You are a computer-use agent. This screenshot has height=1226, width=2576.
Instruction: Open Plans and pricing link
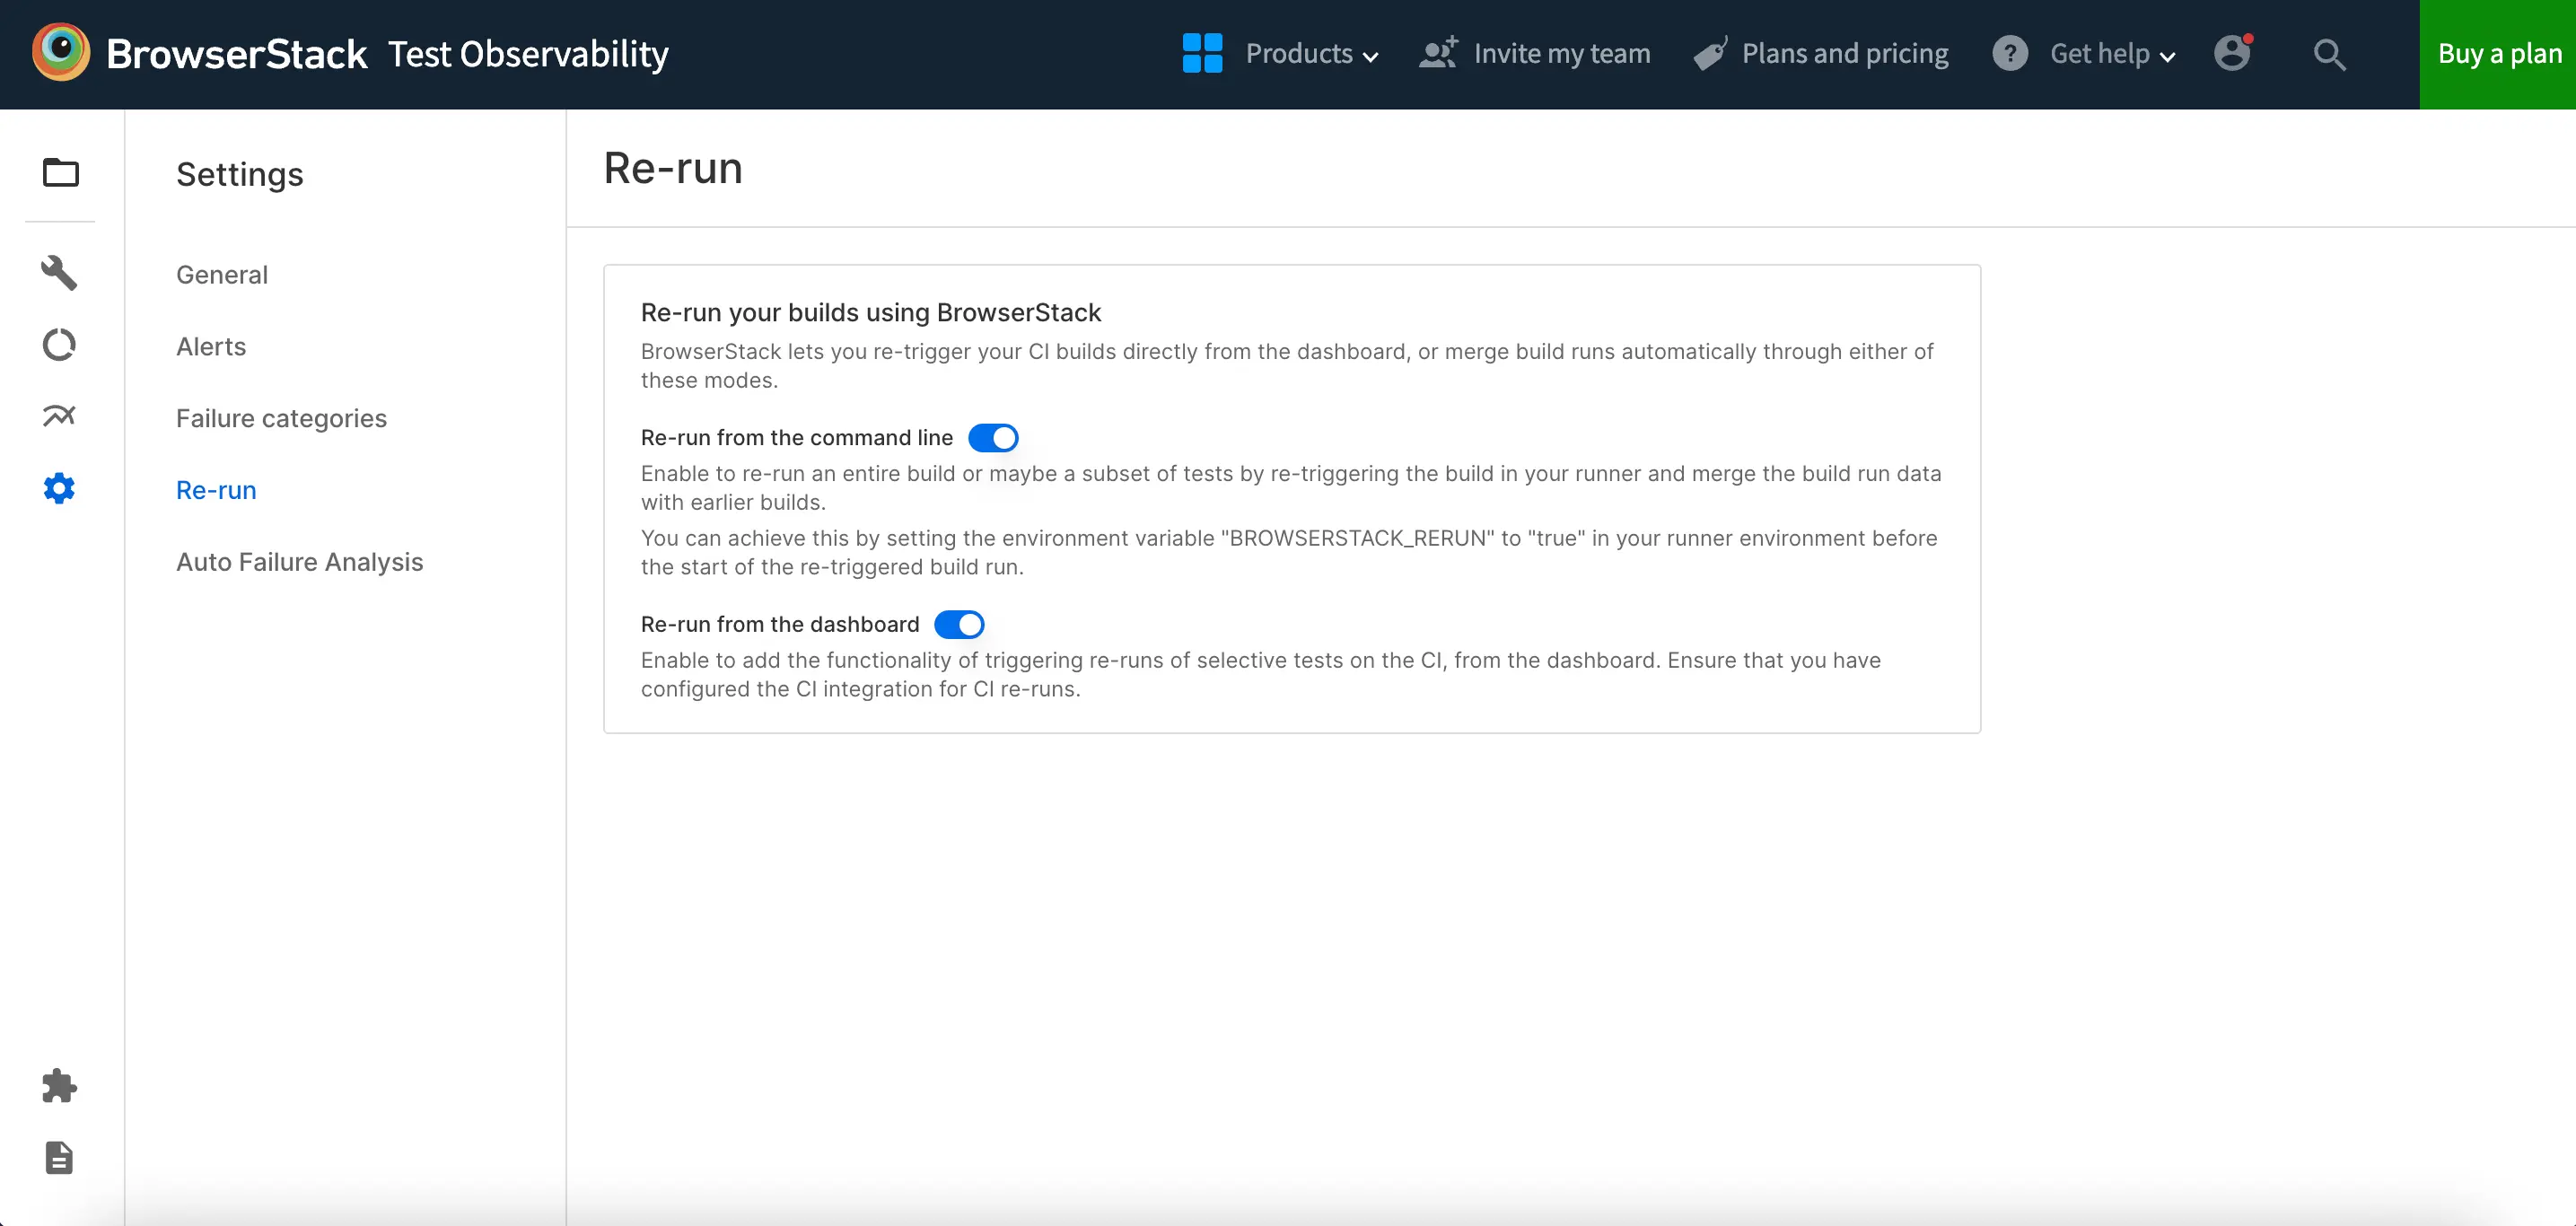click(x=1845, y=53)
